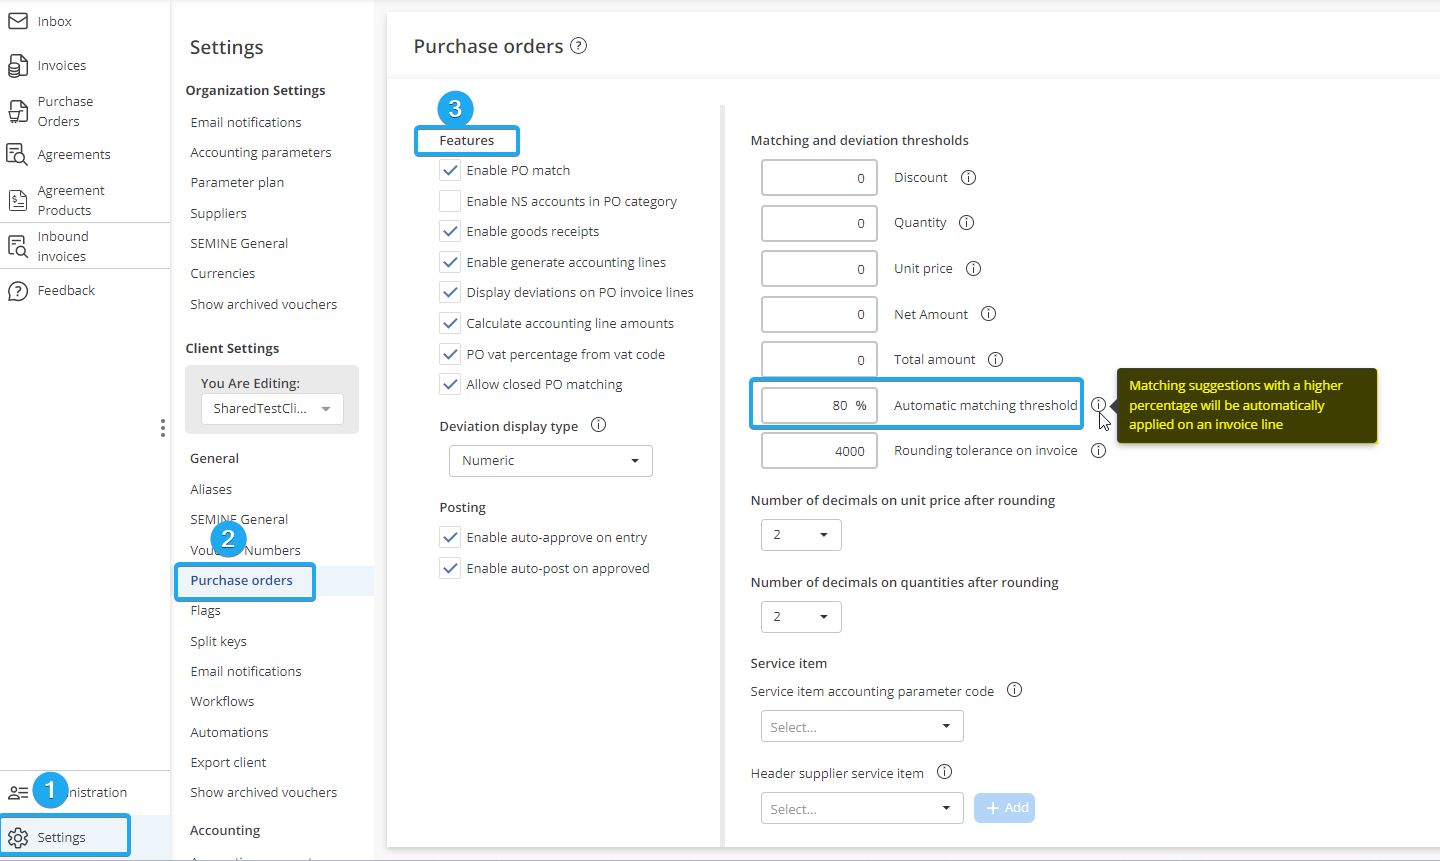
Task: Open Suppliers under Organization Settings
Action: tap(218, 214)
